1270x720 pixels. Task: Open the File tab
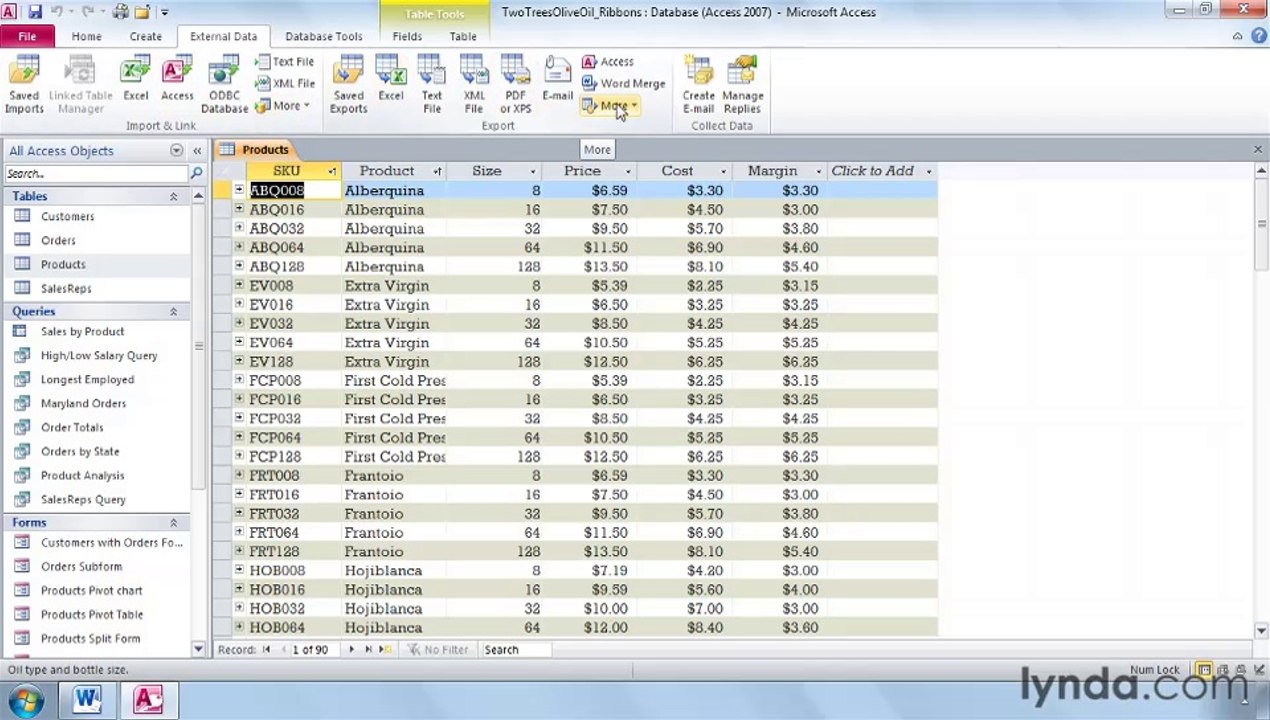point(27,36)
